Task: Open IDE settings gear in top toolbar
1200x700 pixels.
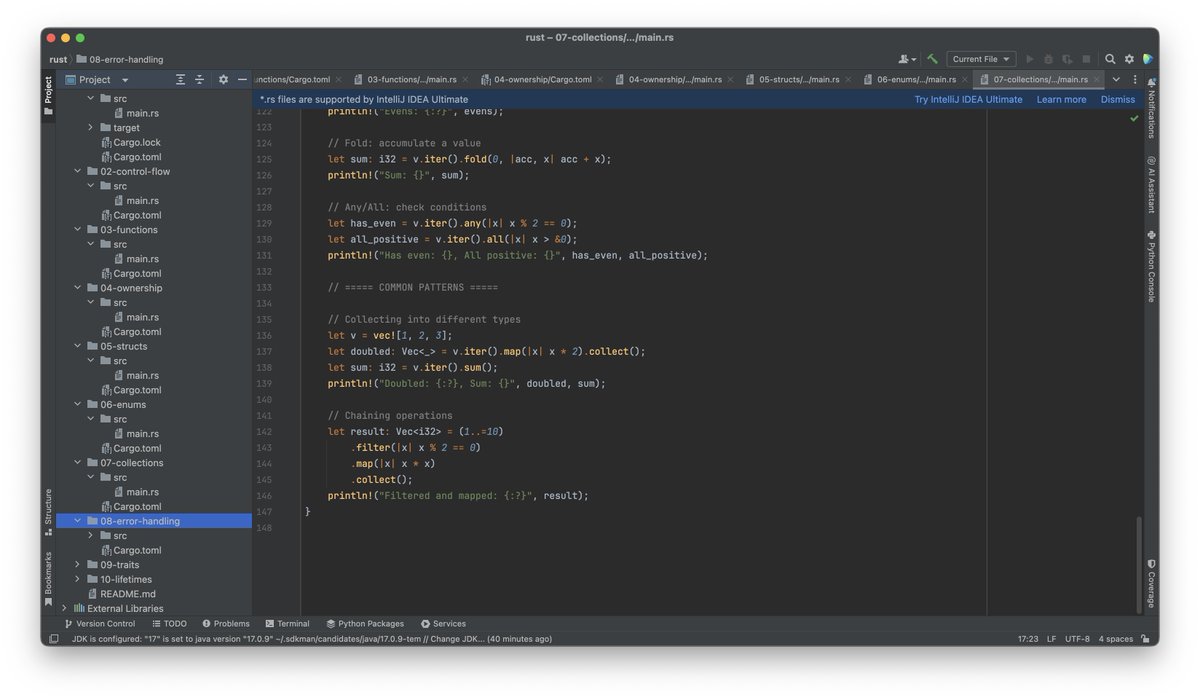Action: 1129,59
